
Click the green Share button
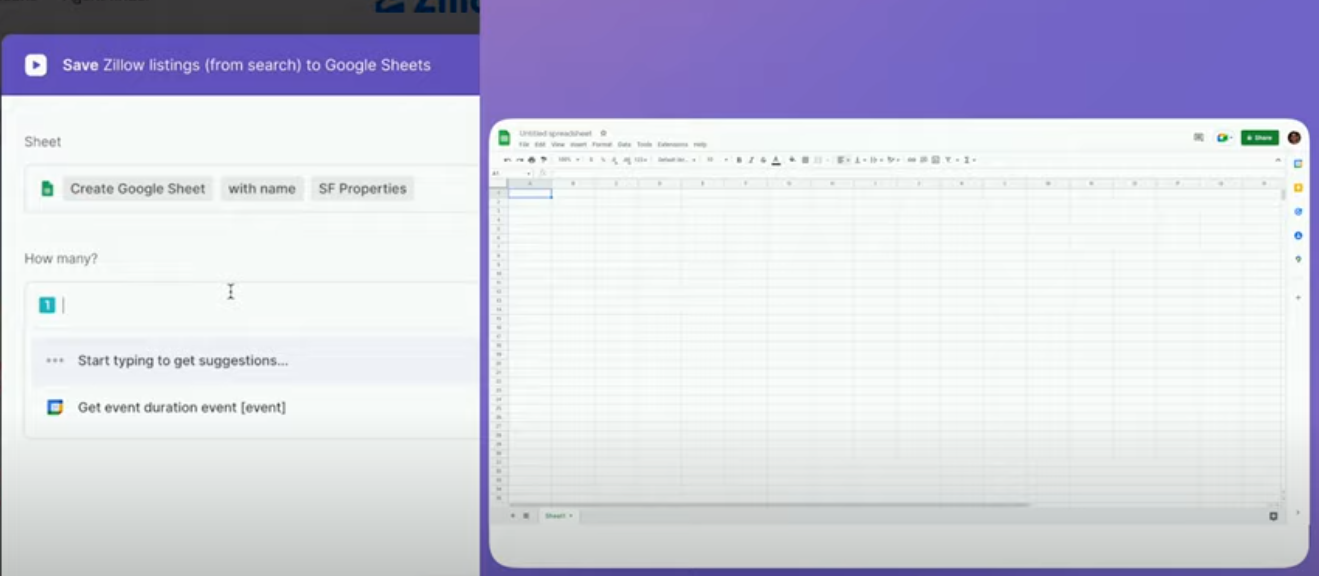point(1260,137)
